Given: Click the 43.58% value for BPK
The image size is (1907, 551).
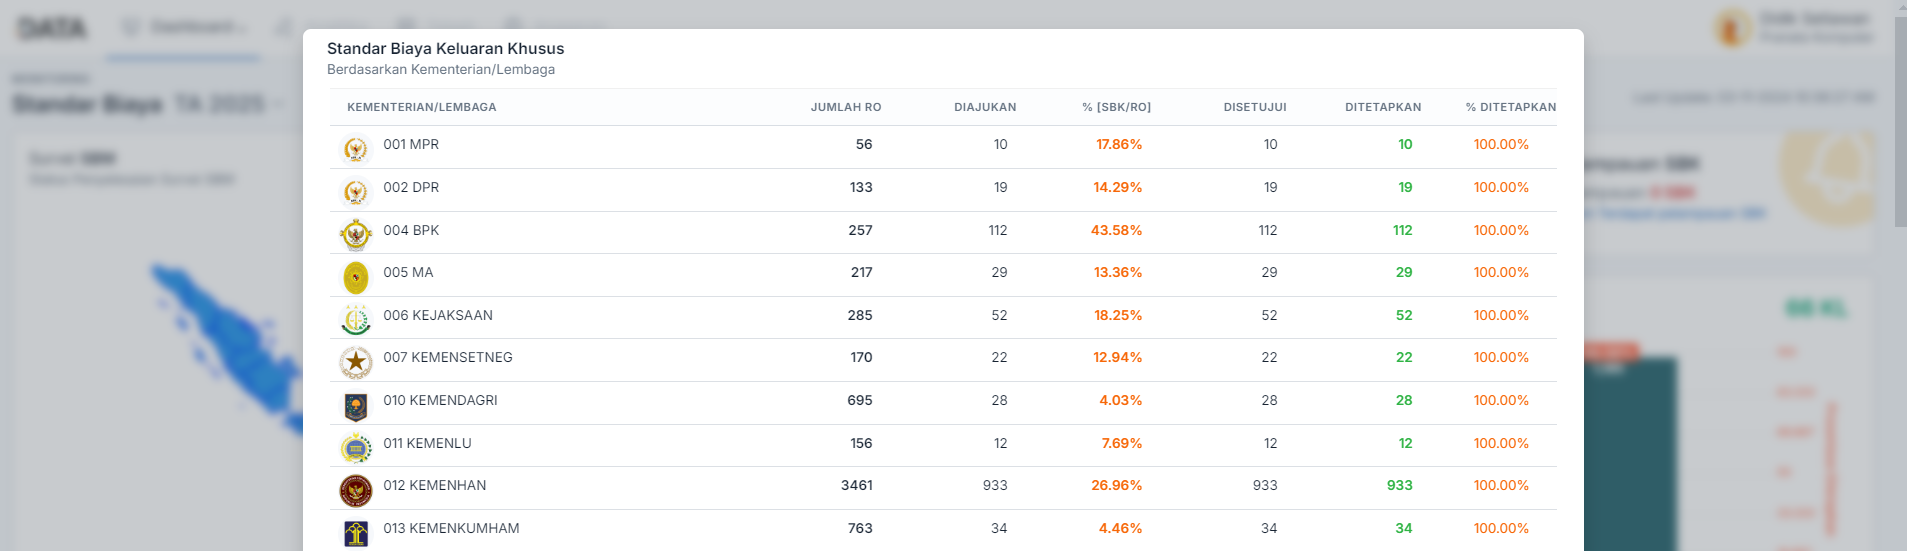Looking at the screenshot, I should click(x=1116, y=230).
